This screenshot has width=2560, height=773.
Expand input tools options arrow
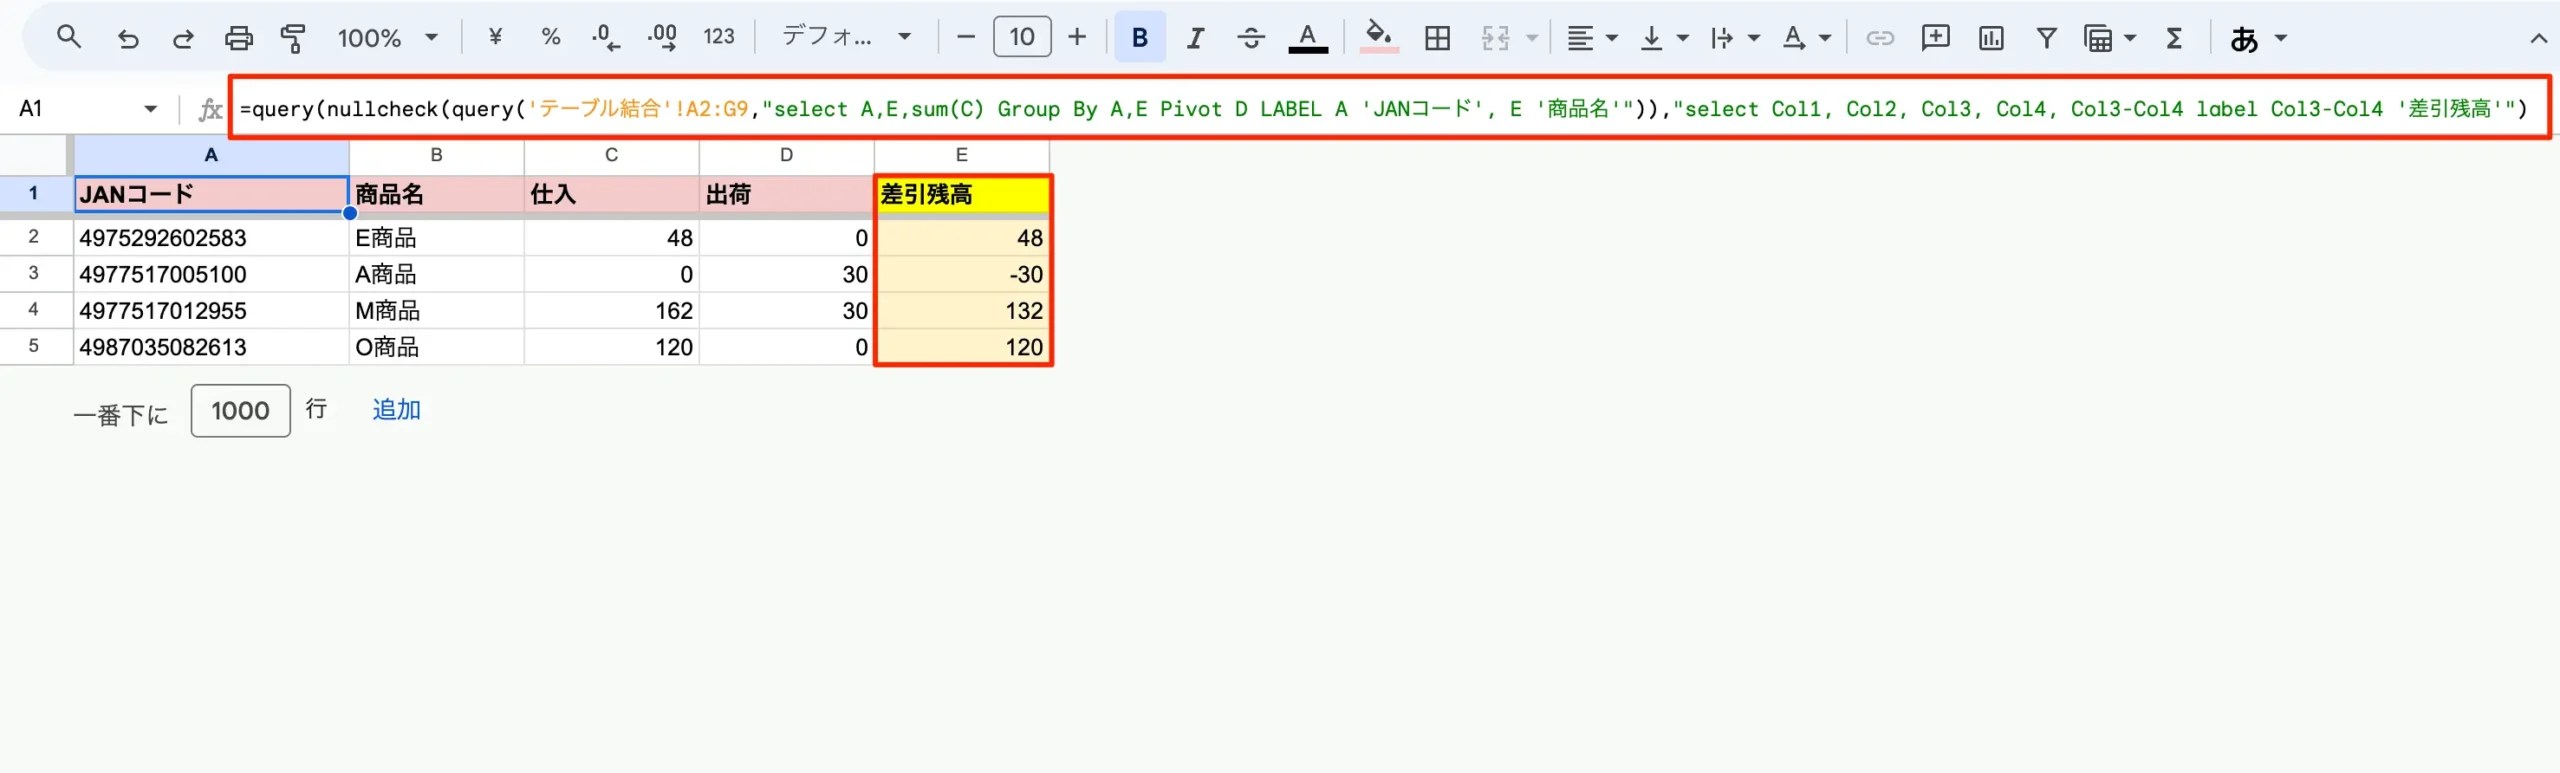coord(2281,38)
